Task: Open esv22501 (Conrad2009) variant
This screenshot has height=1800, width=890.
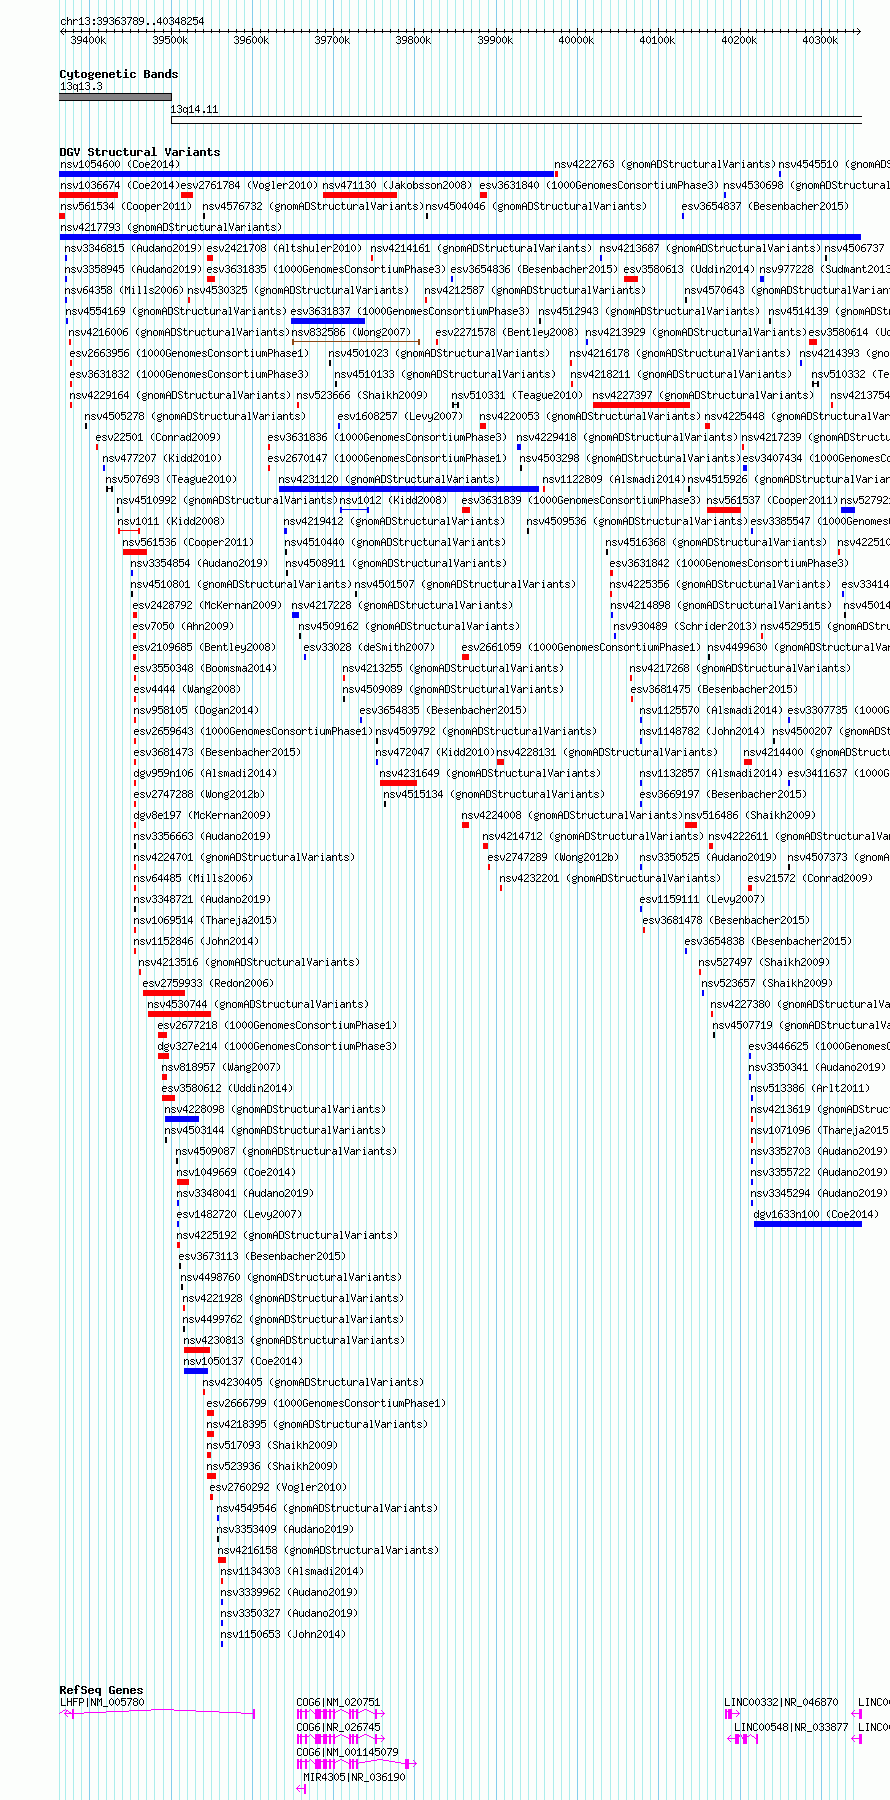Action: coord(158,437)
